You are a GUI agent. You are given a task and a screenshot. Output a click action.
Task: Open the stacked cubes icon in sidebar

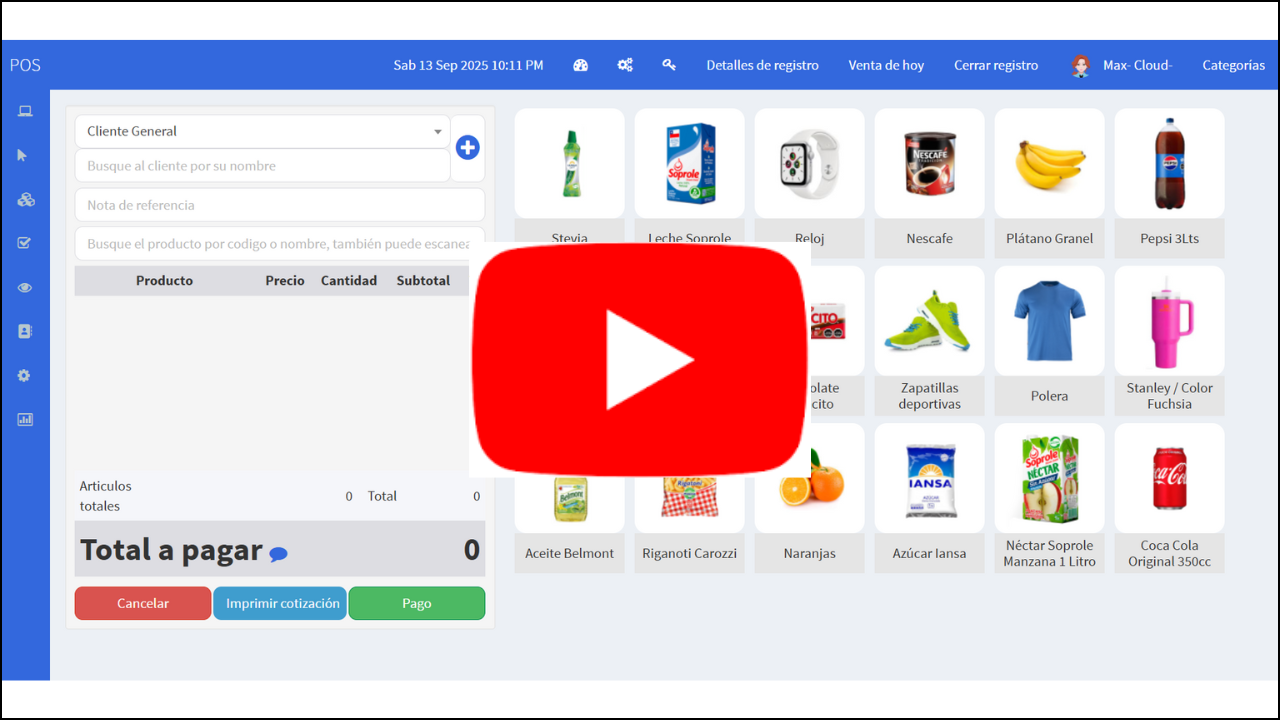pos(25,199)
